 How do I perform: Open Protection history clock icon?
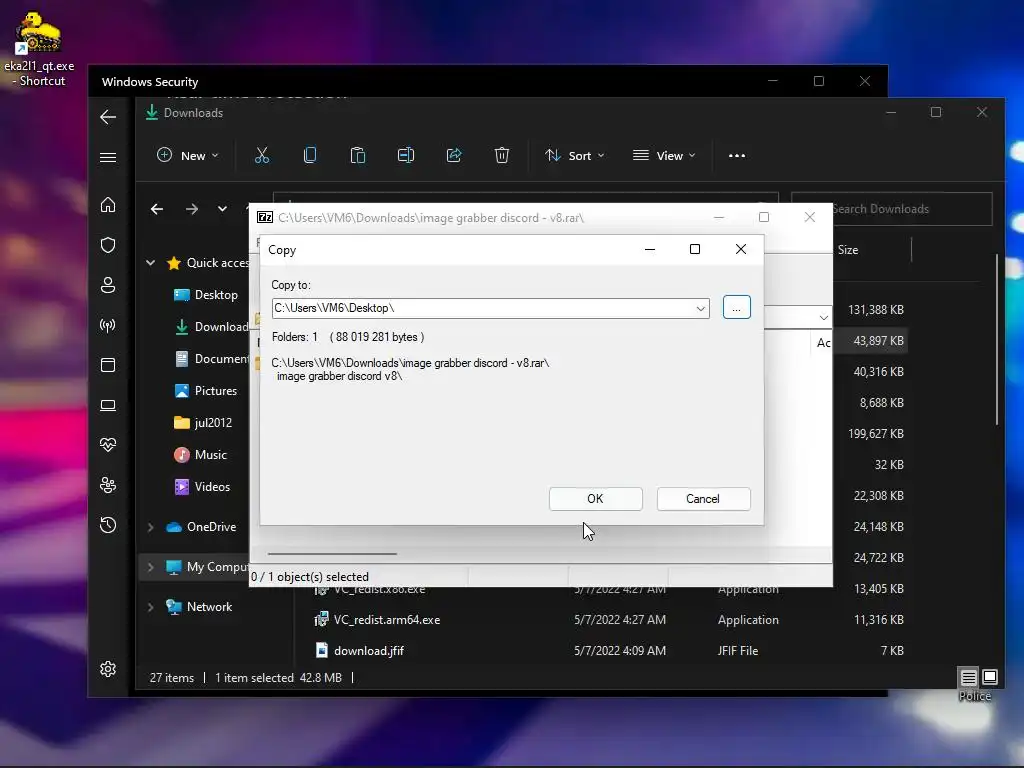pos(108,525)
